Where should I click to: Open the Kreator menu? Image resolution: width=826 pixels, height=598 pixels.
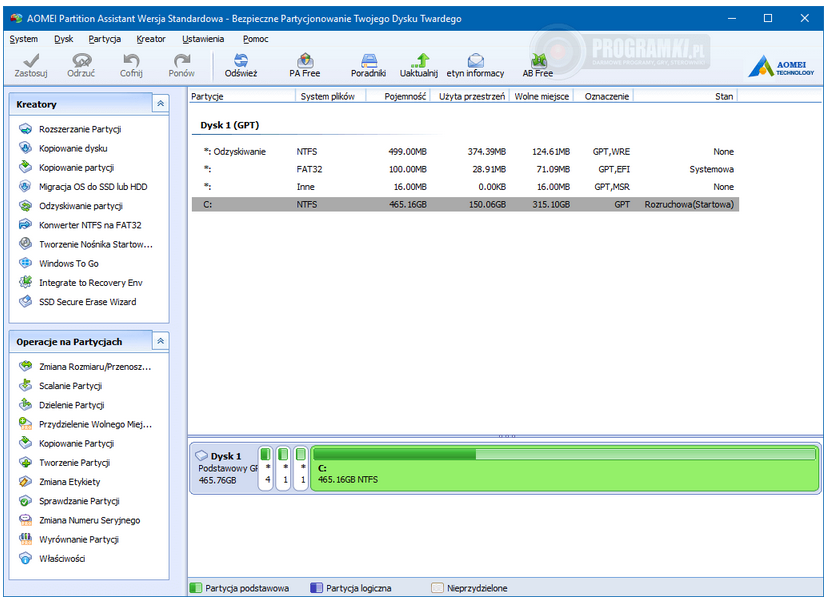coord(151,39)
